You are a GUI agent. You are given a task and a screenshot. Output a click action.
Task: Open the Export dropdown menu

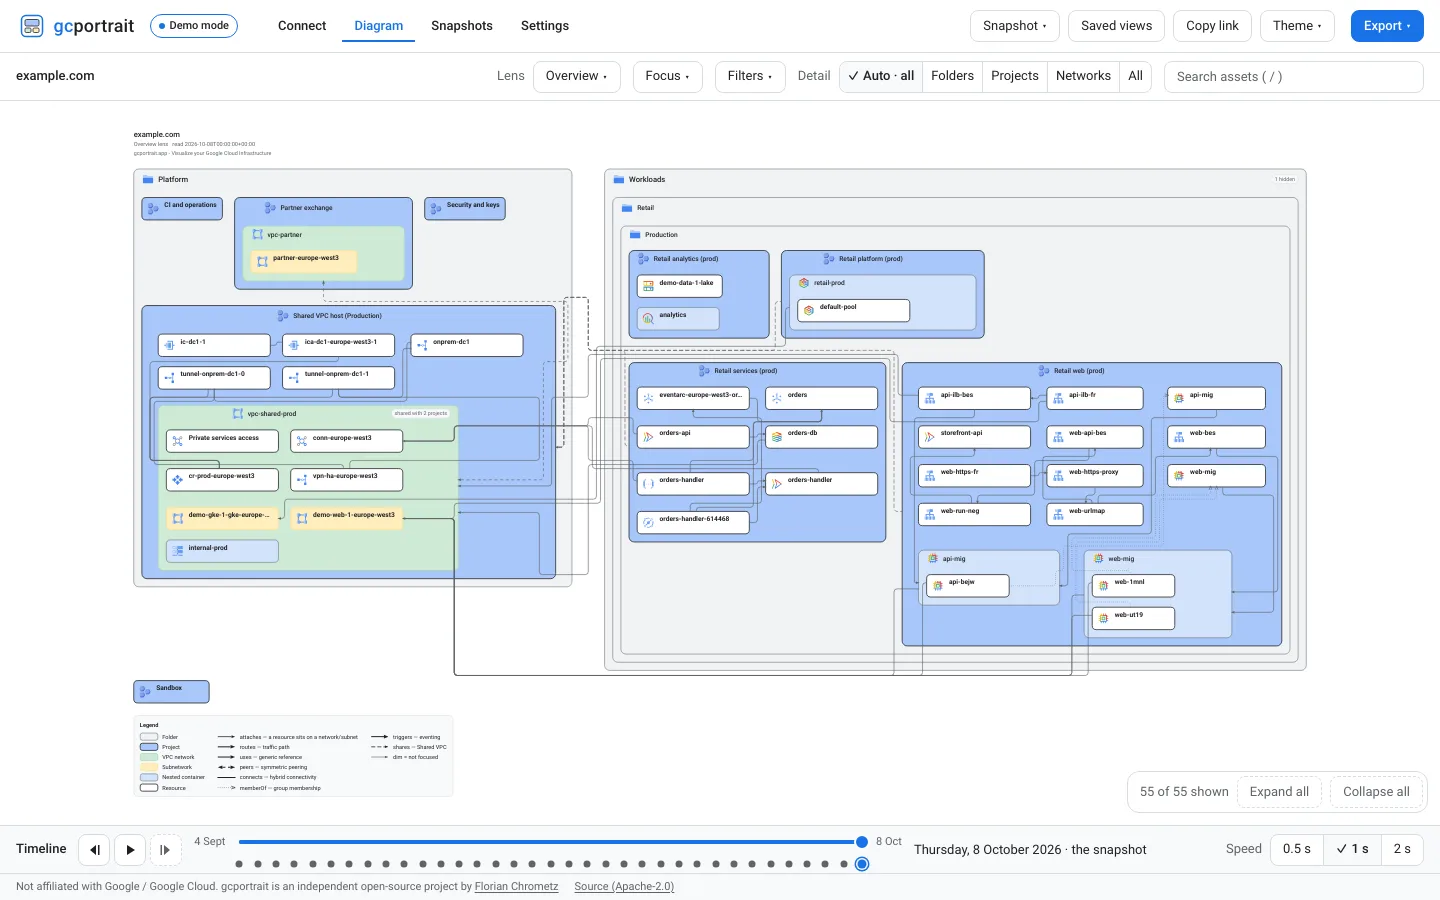coord(1387,26)
